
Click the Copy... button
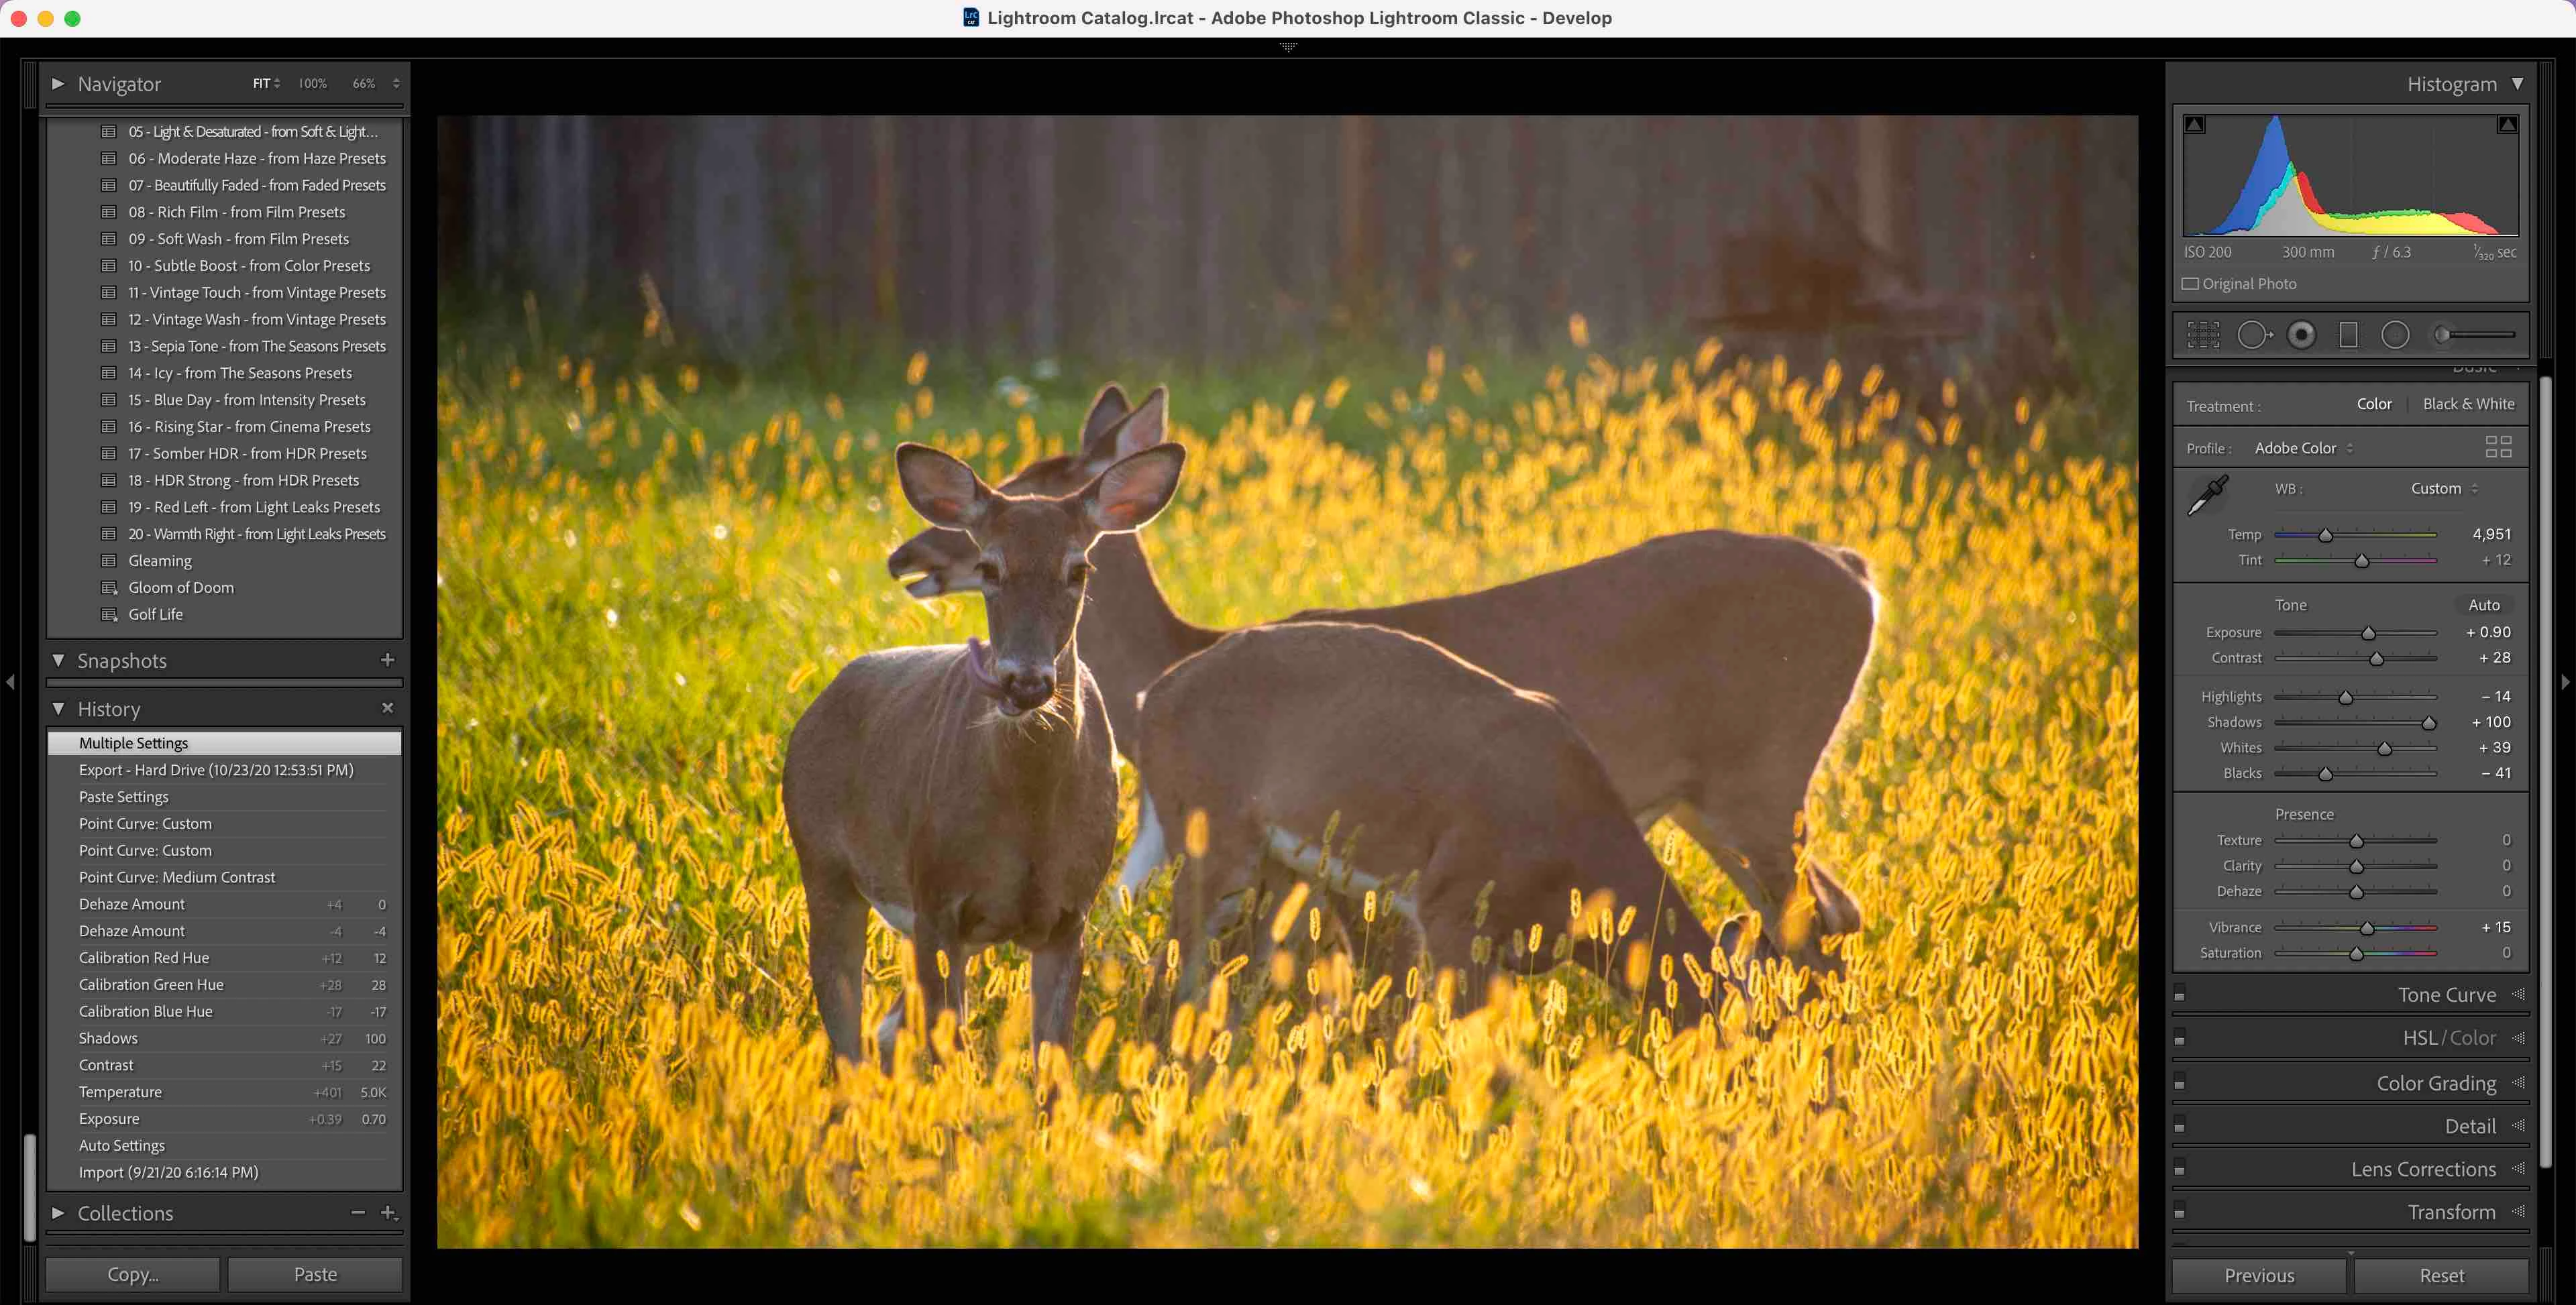click(133, 1274)
